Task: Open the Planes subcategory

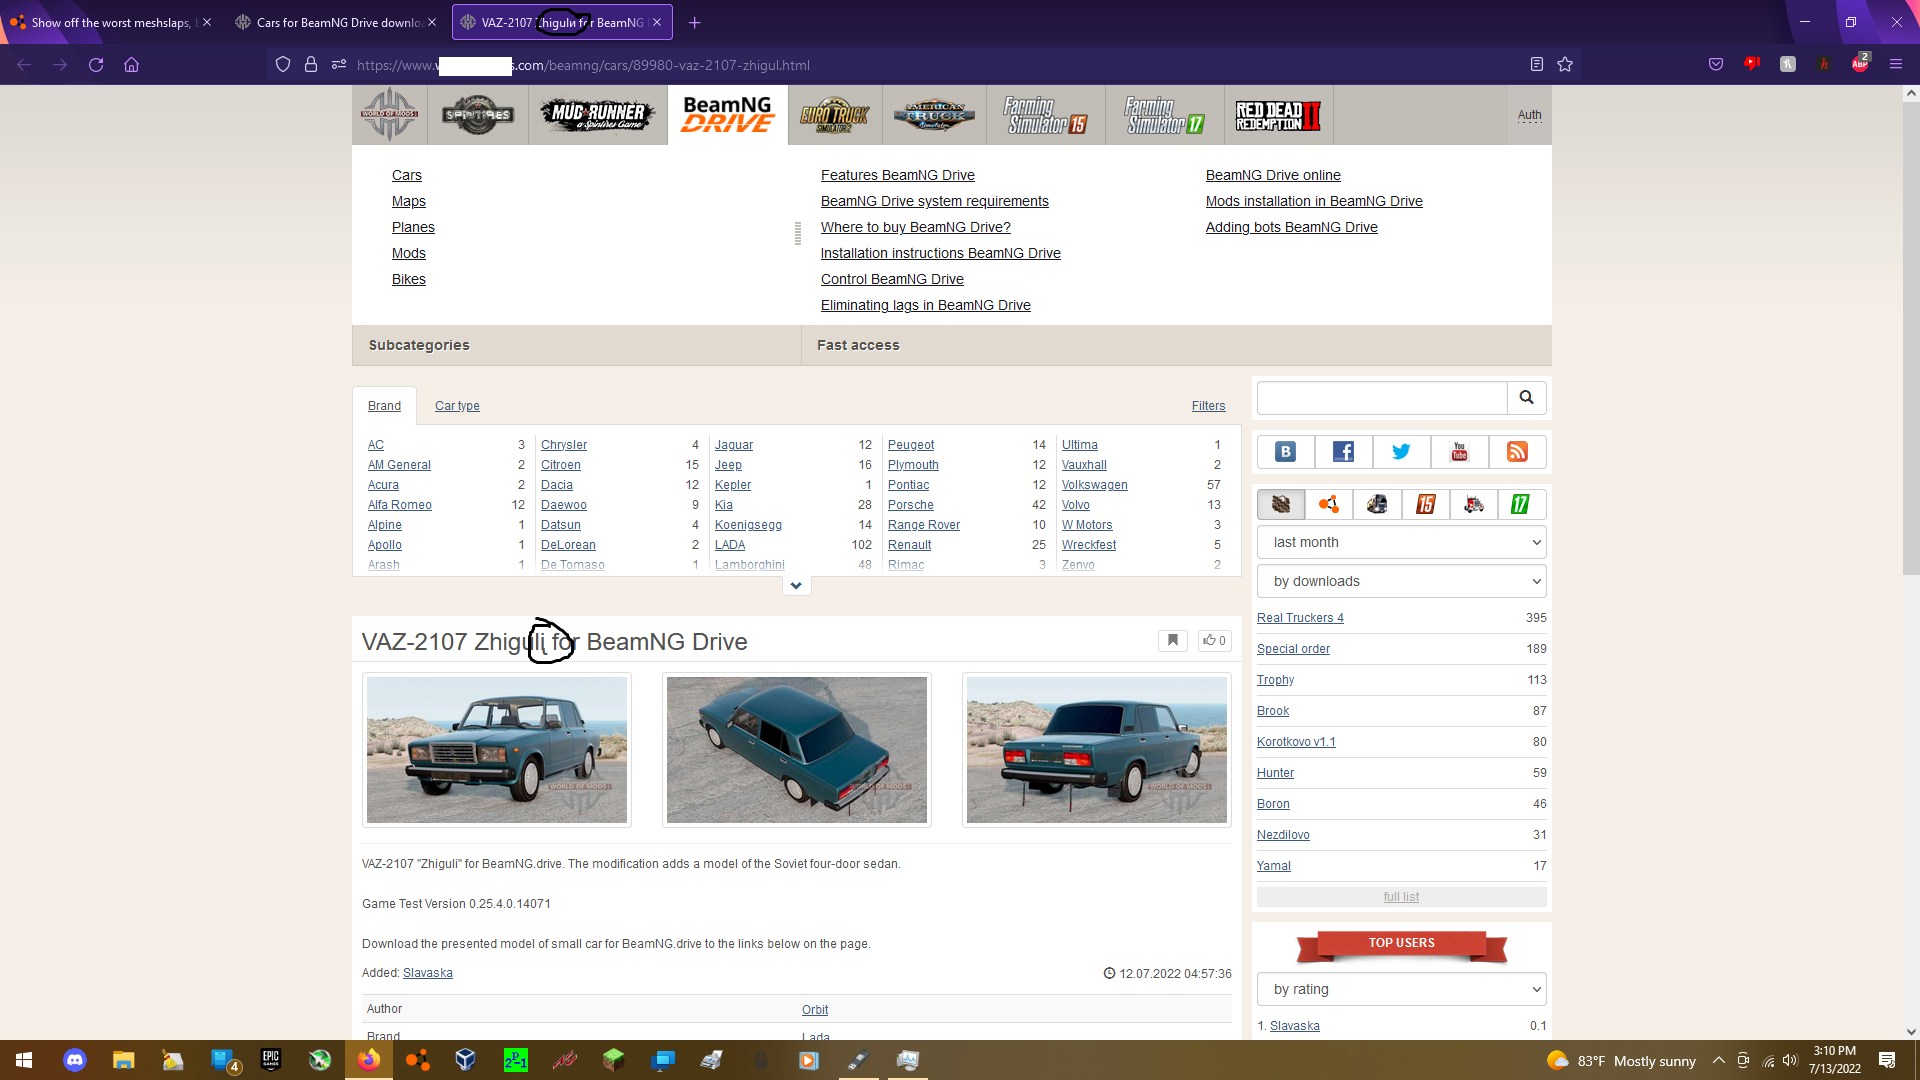Action: (413, 227)
